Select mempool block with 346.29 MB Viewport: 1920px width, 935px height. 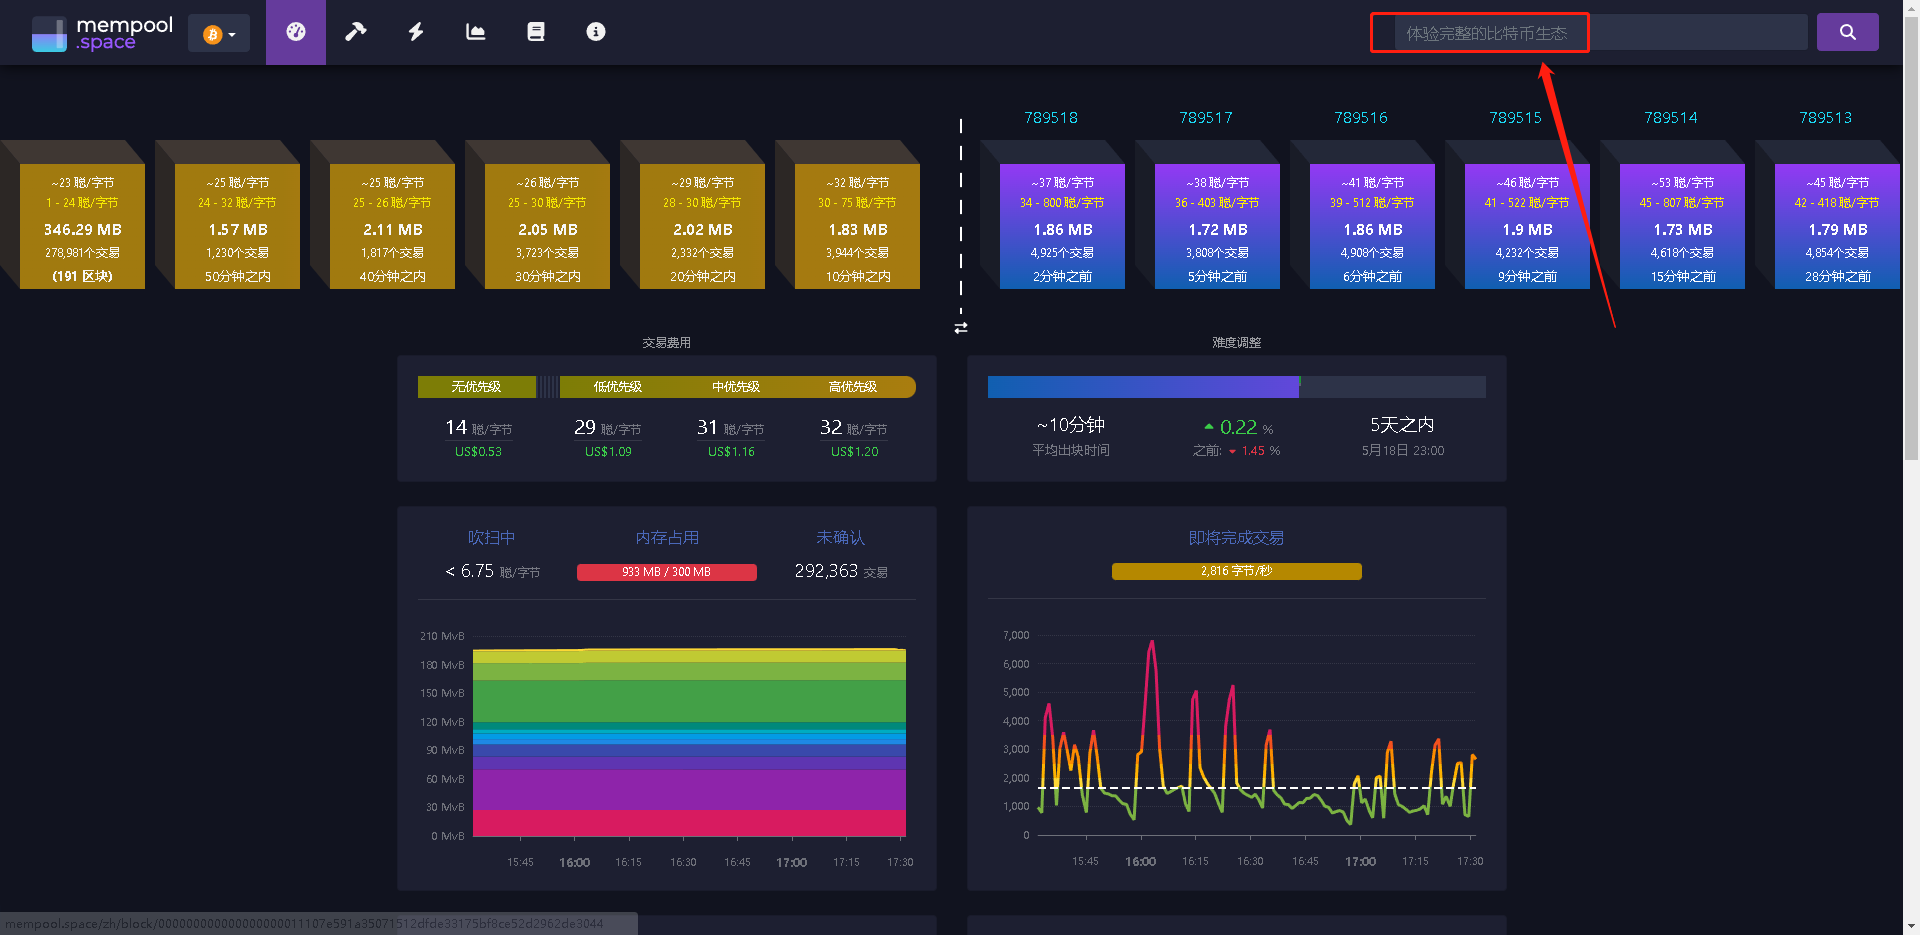tap(82, 226)
